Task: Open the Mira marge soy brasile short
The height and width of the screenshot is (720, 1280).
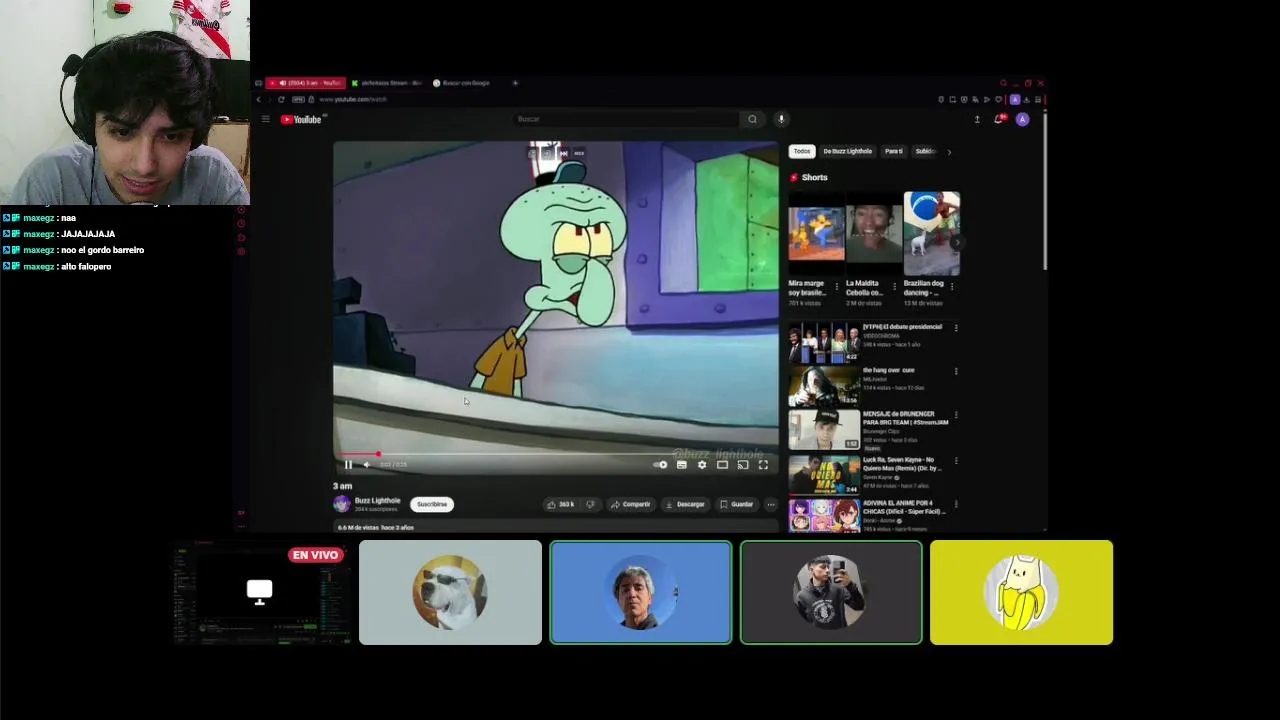Action: pos(816,234)
